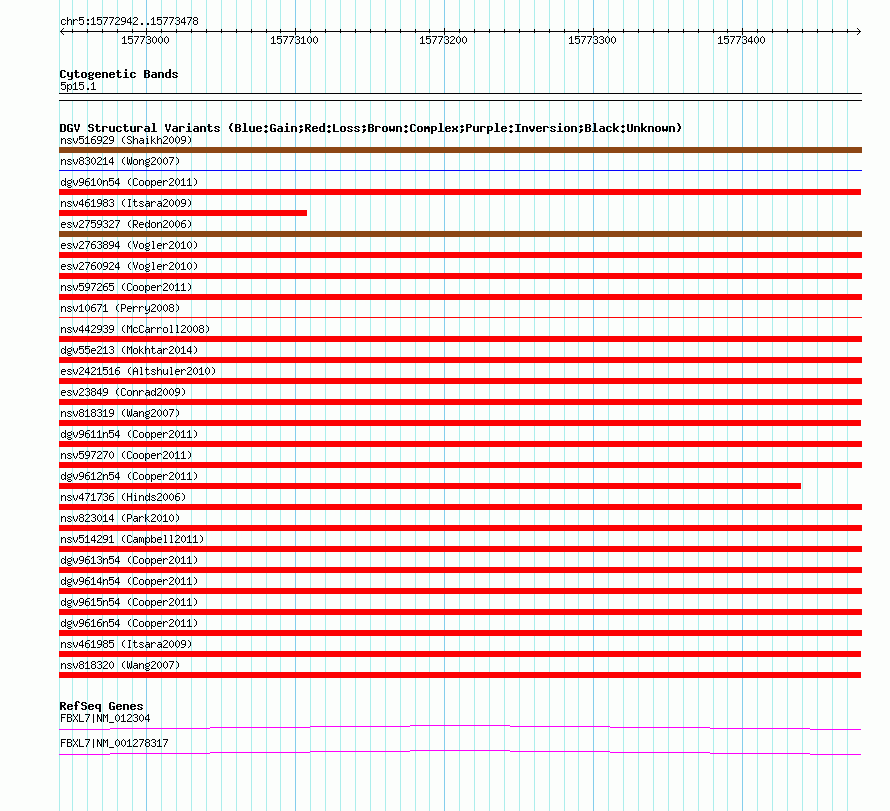Click the chr5:15772942..15773478 coordinate label
Viewport: 890px width, 811px height.
[x=129, y=22]
